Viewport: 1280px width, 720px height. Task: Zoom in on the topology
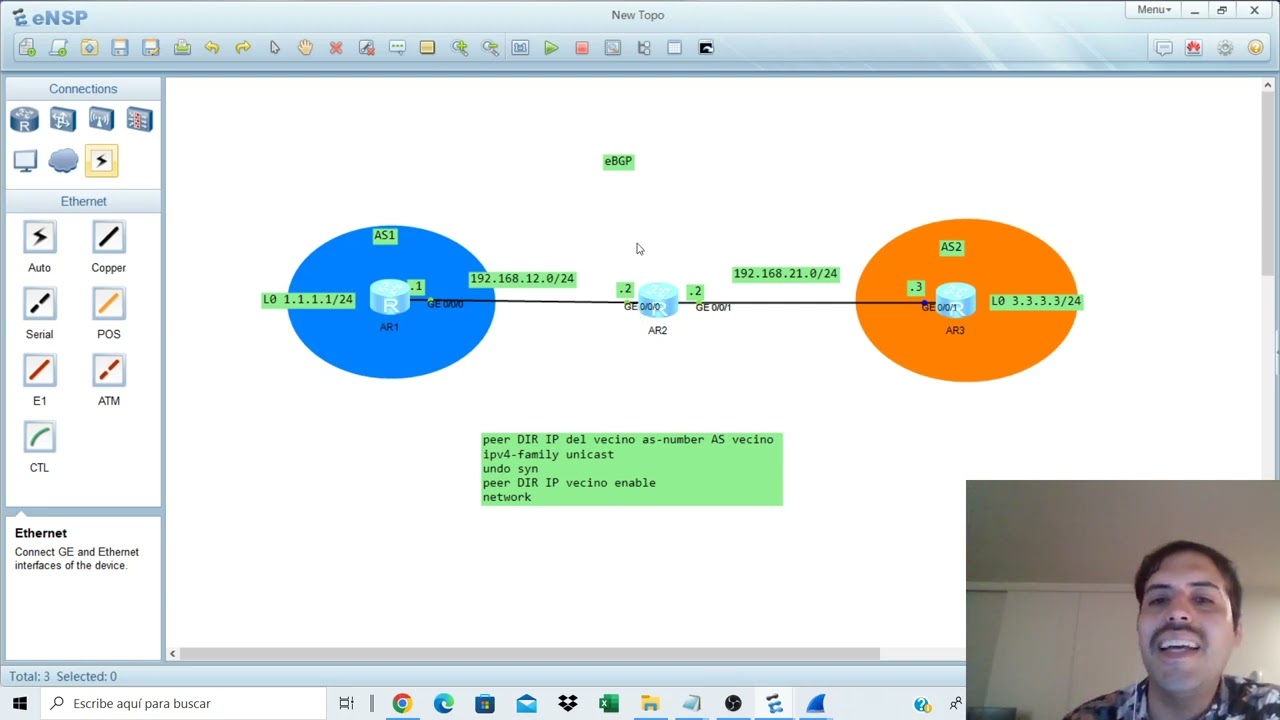459,48
